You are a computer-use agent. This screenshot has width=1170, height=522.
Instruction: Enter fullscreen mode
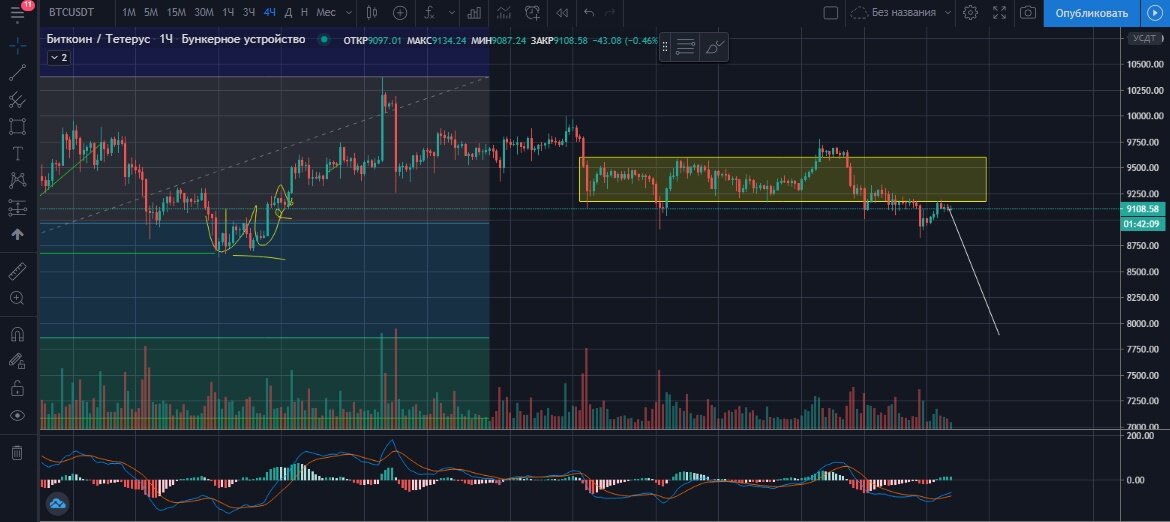coord(999,13)
